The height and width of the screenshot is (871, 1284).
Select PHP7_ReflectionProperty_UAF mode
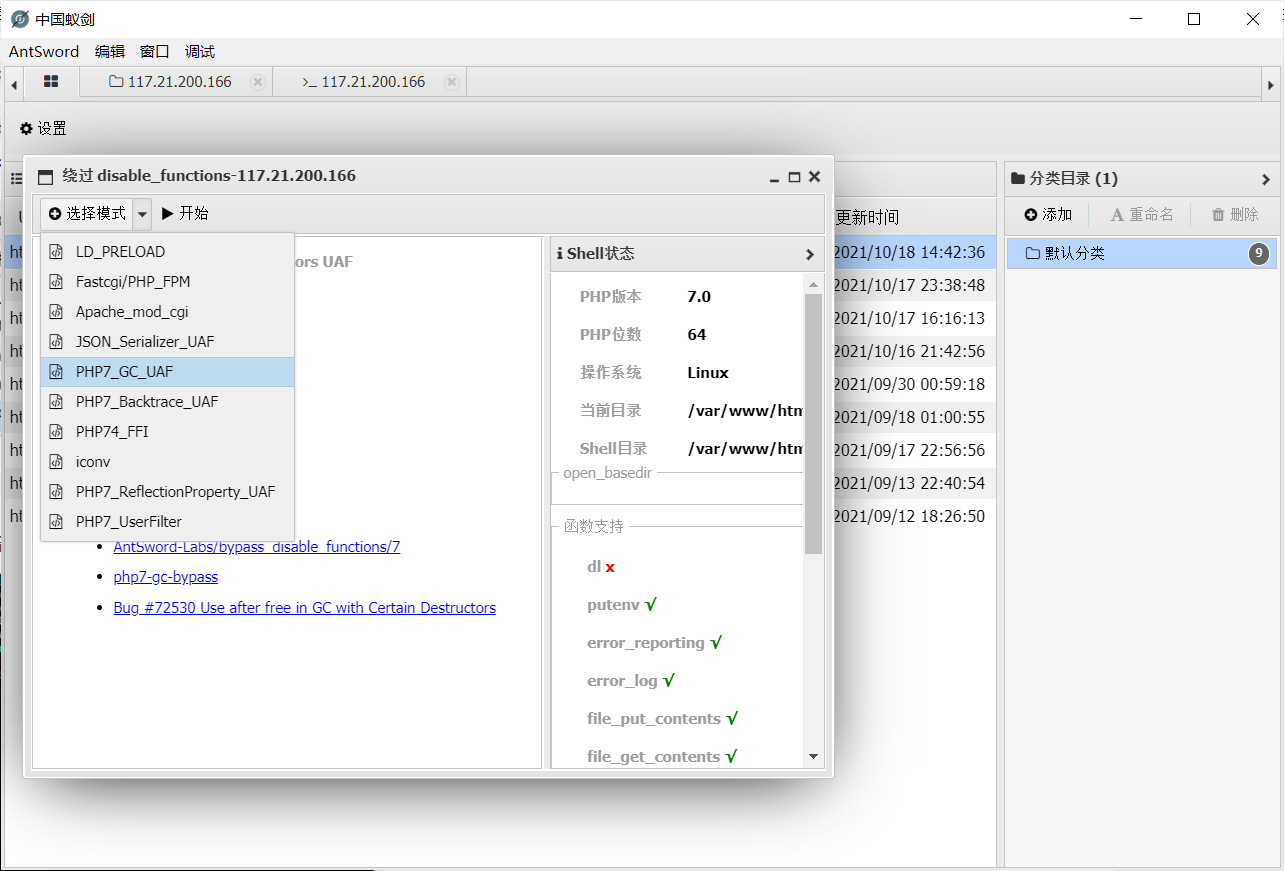pos(167,492)
